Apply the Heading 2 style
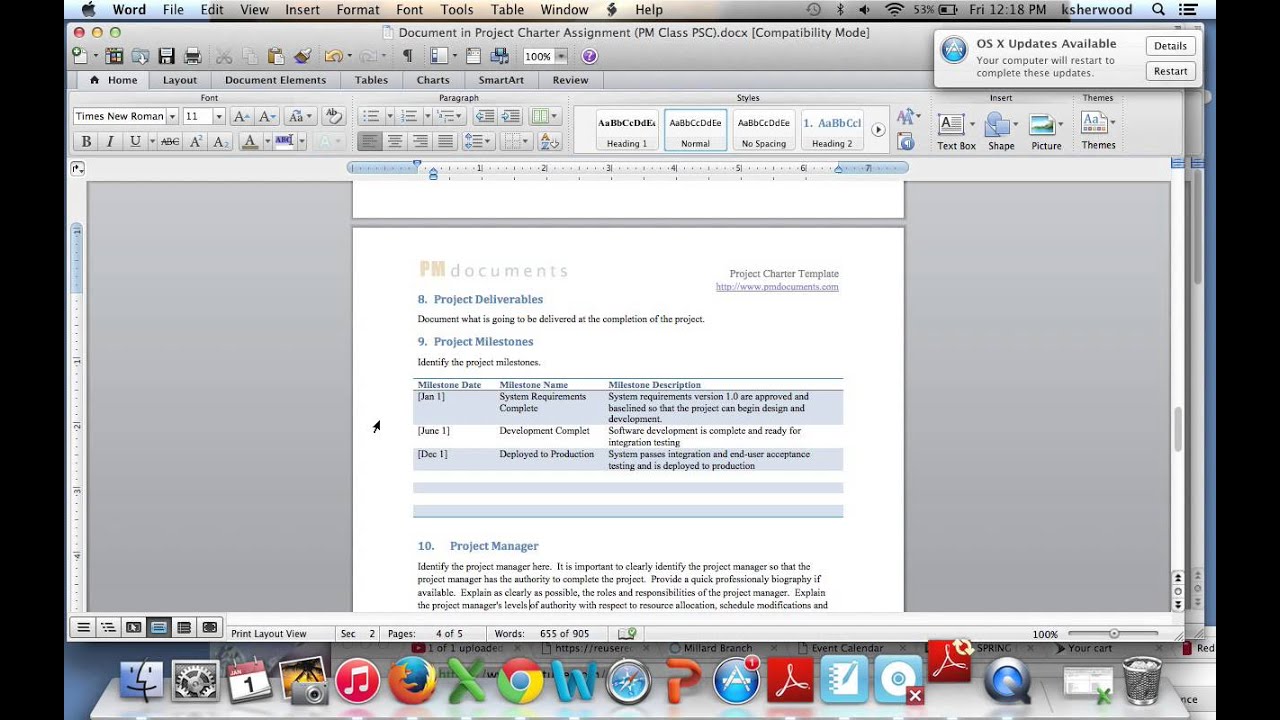 [832, 130]
